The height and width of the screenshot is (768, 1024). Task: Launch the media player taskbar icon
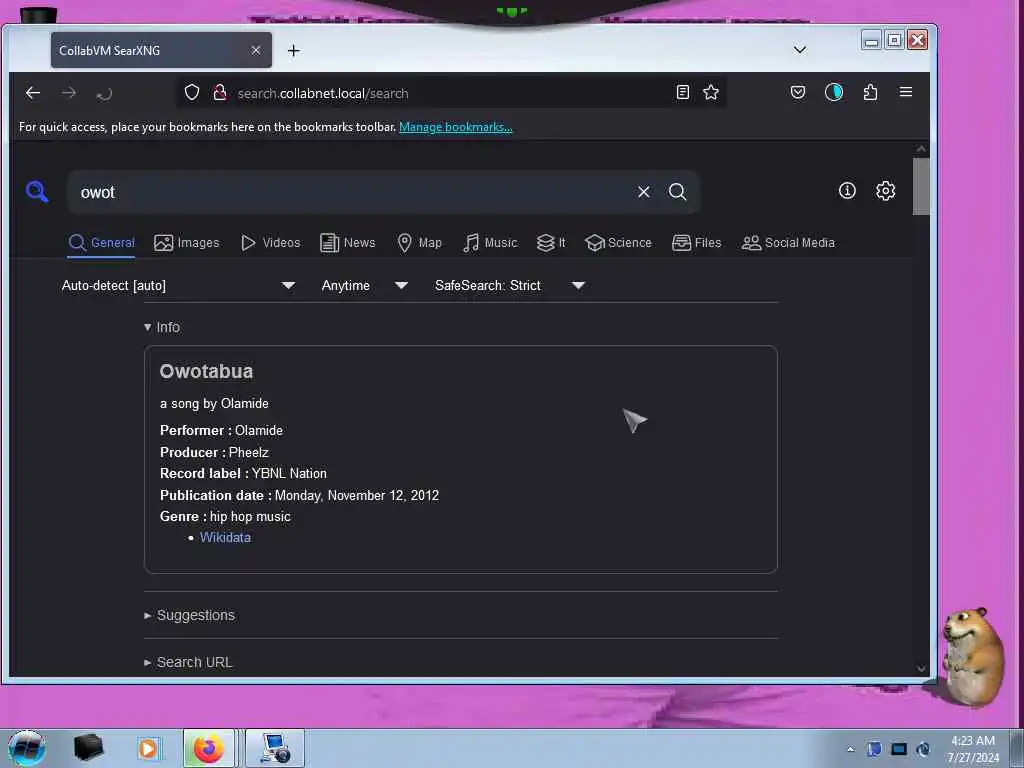(x=148, y=748)
